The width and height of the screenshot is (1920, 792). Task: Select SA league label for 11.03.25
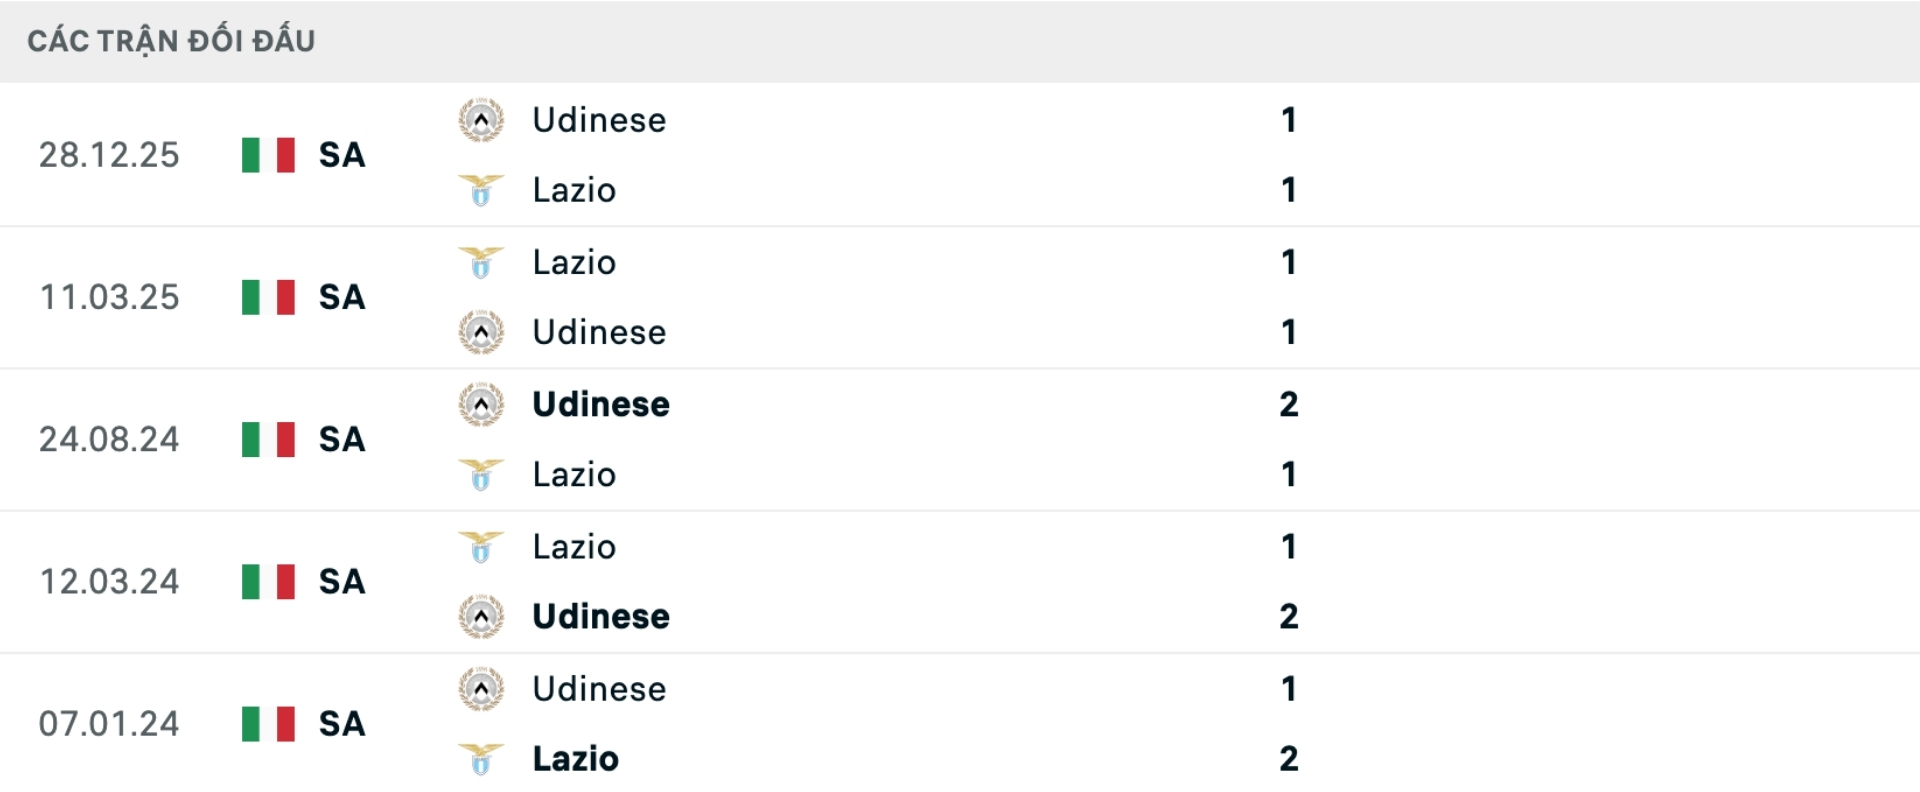342,297
